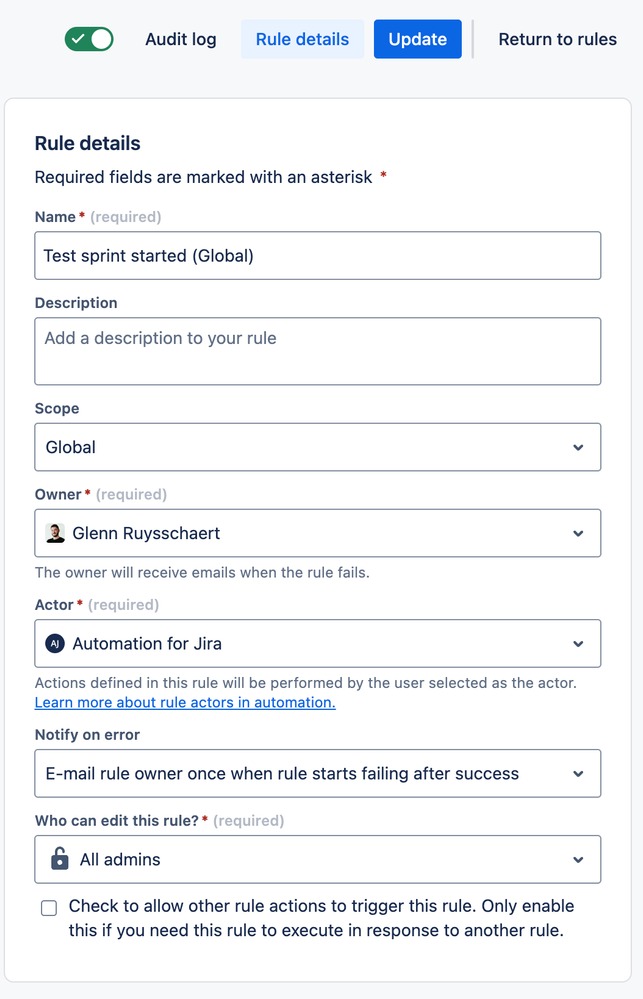Click the rule Name input field

click(x=317, y=256)
